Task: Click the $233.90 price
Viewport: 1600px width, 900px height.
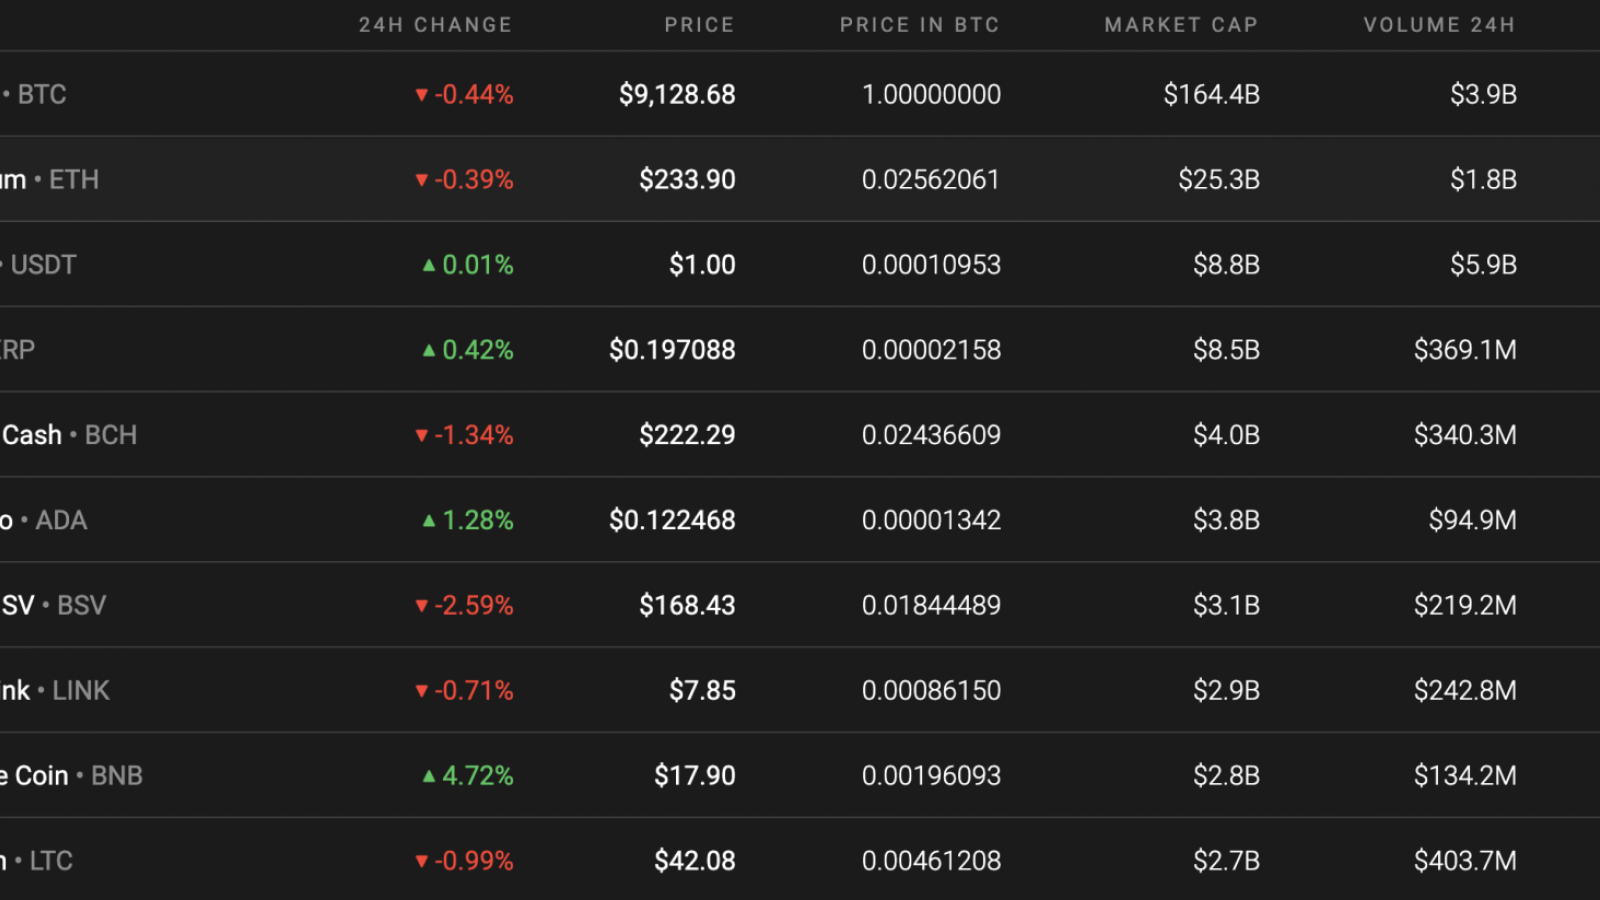Action: coord(687,179)
